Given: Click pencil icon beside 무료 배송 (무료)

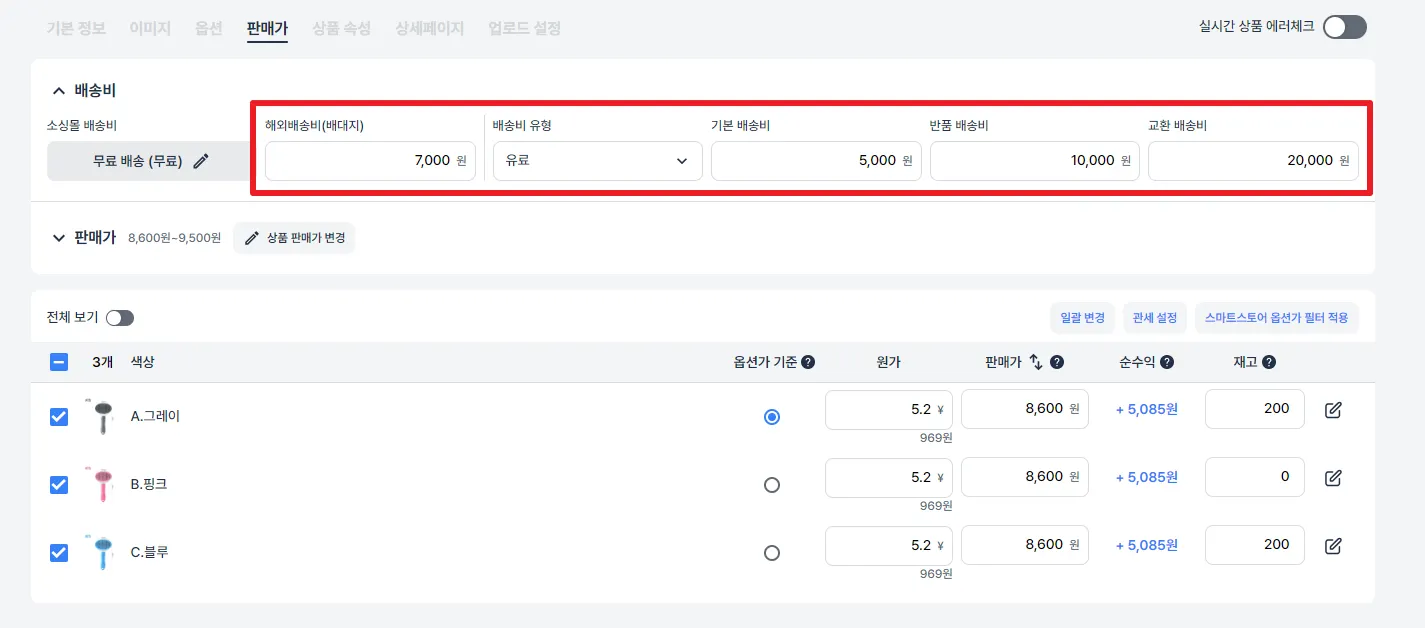Looking at the screenshot, I should 201,161.
